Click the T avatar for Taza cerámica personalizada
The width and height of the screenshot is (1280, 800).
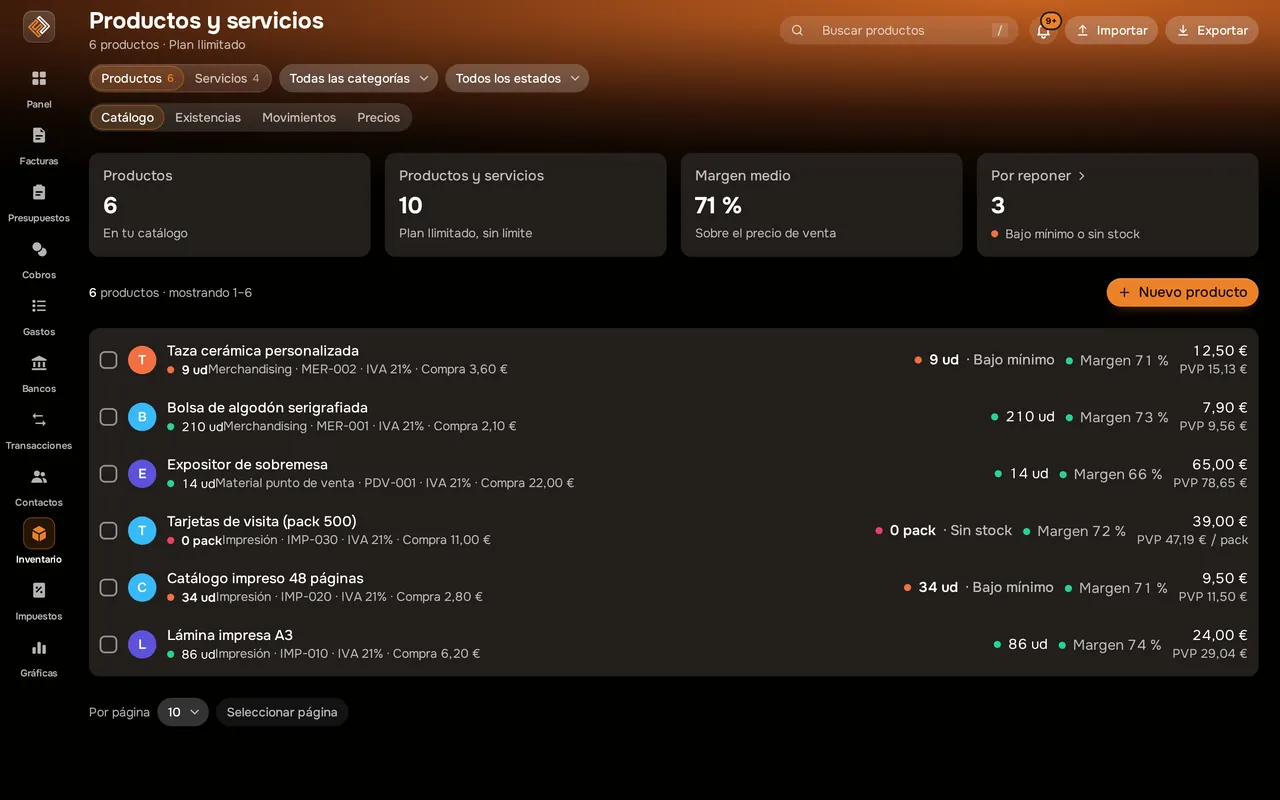(x=142, y=360)
